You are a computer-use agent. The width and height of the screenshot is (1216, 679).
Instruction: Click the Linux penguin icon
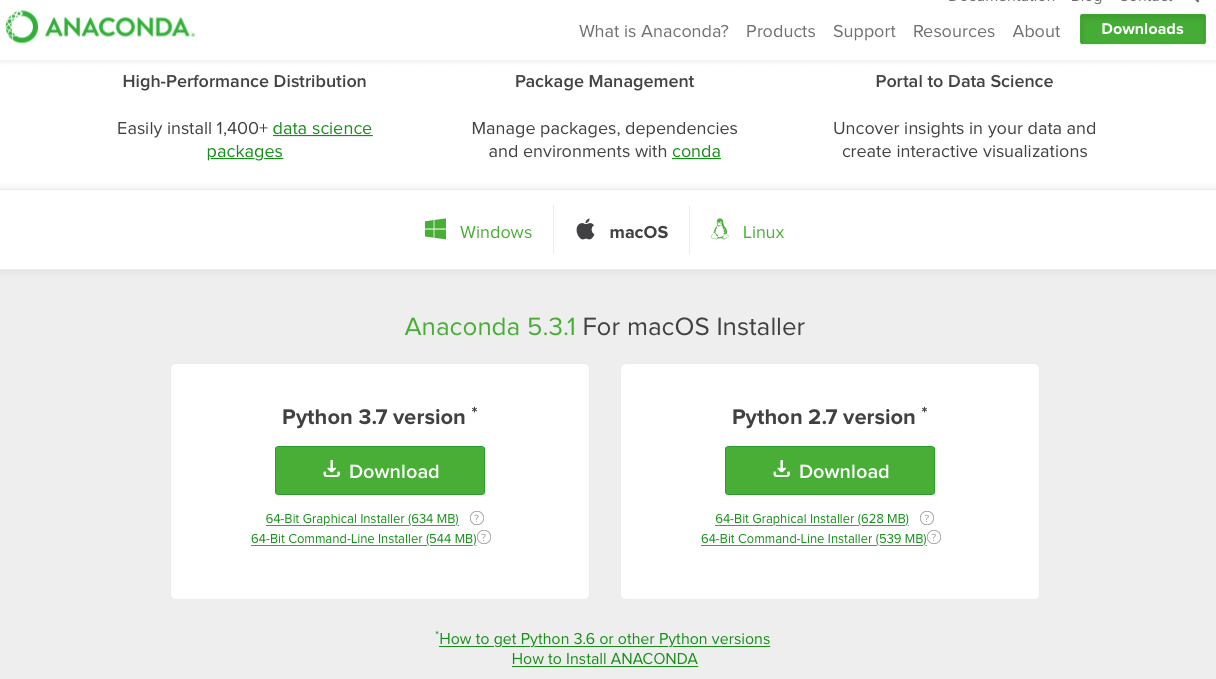click(719, 230)
